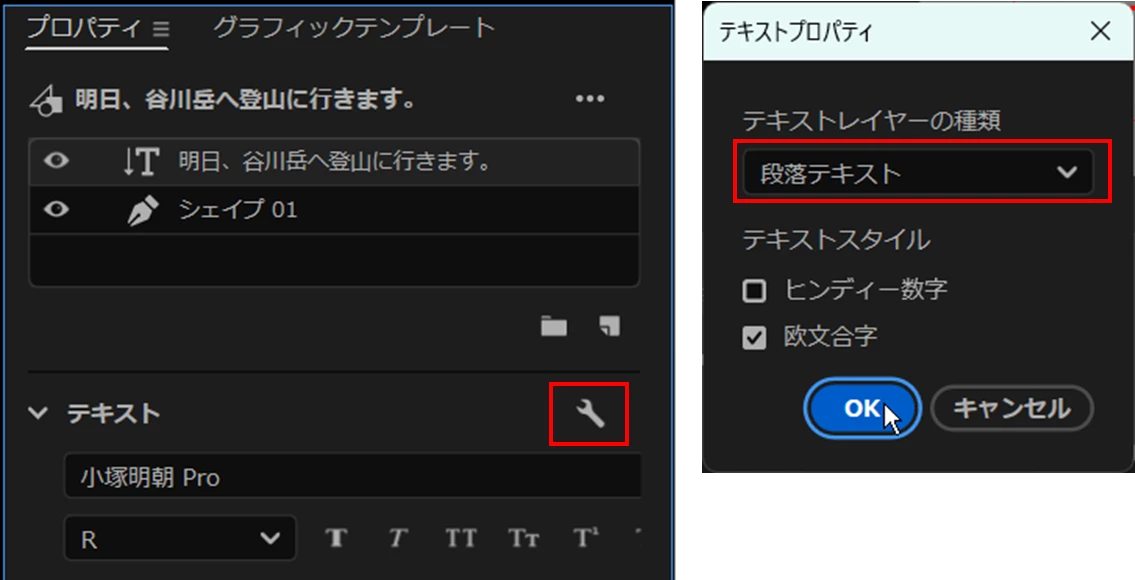Click the create group folder icon

(x=554, y=327)
